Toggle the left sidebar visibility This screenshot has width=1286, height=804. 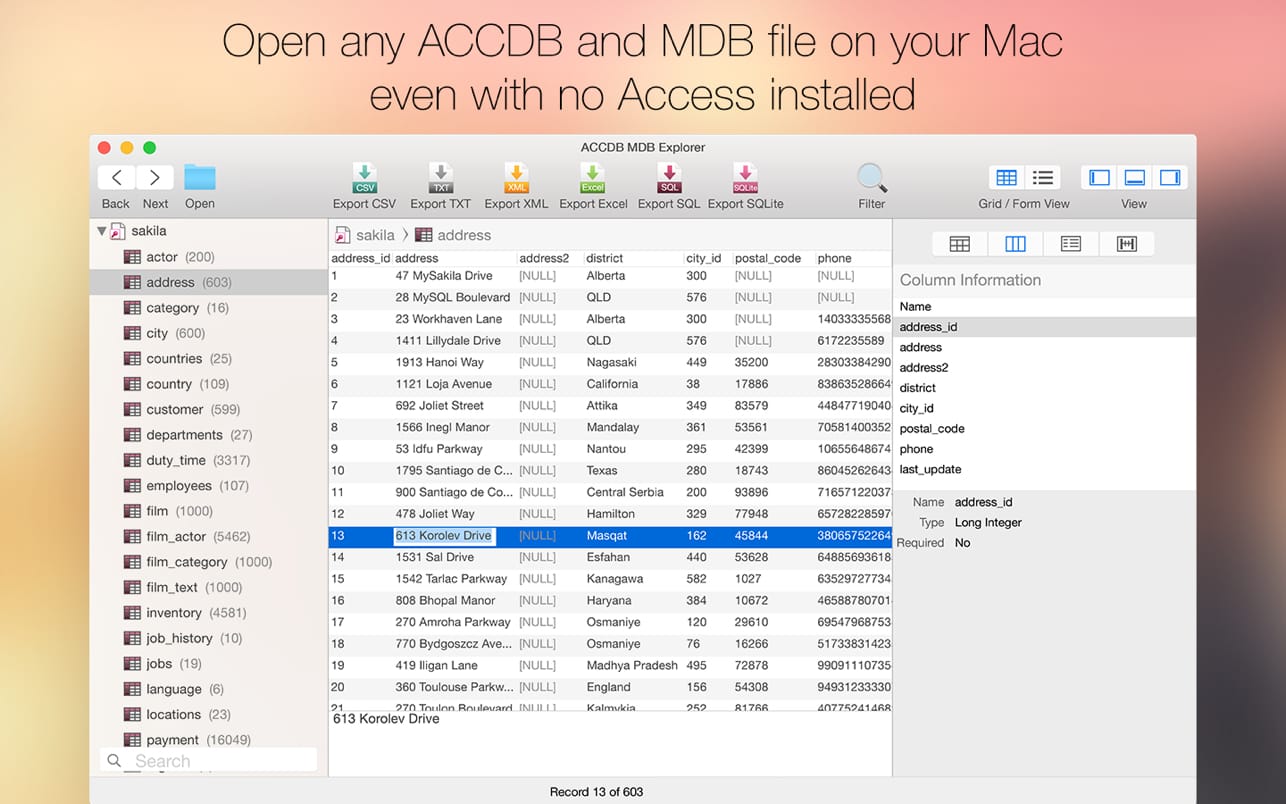pos(1098,177)
